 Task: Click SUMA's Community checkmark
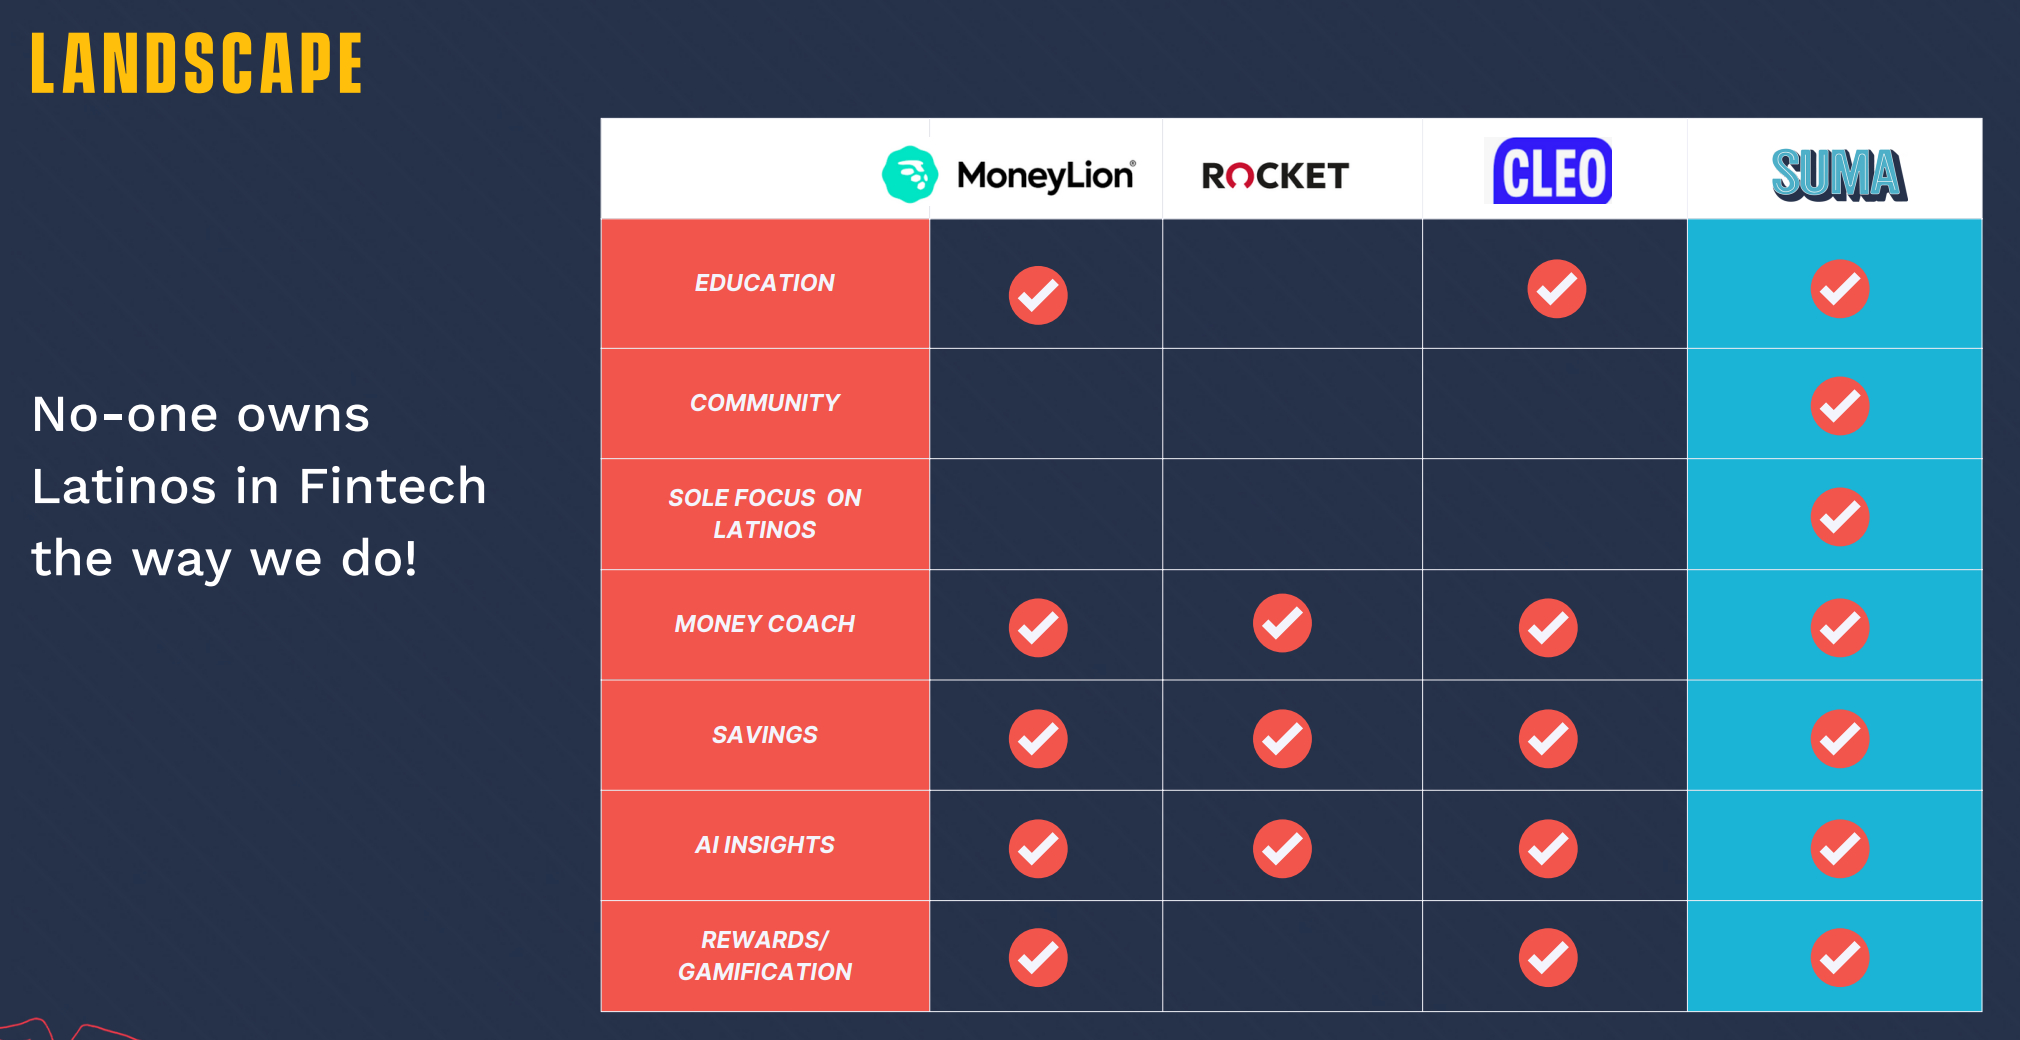(x=1839, y=406)
